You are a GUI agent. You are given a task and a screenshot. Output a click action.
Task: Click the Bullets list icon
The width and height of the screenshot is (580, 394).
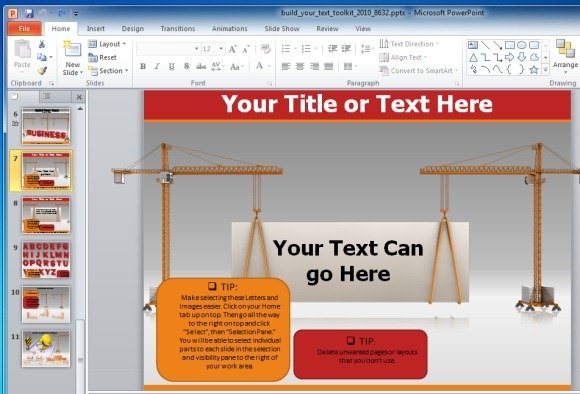click(x=286, y=48)
